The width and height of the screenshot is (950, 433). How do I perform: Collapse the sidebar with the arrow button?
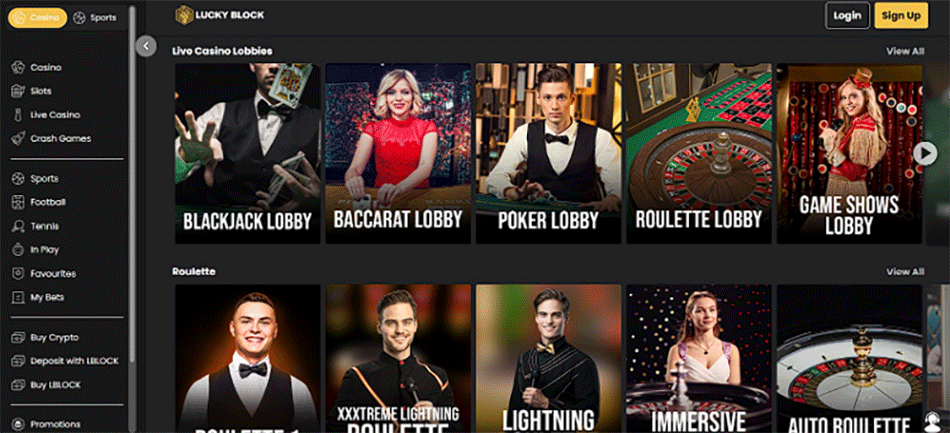tap(146, 46)
